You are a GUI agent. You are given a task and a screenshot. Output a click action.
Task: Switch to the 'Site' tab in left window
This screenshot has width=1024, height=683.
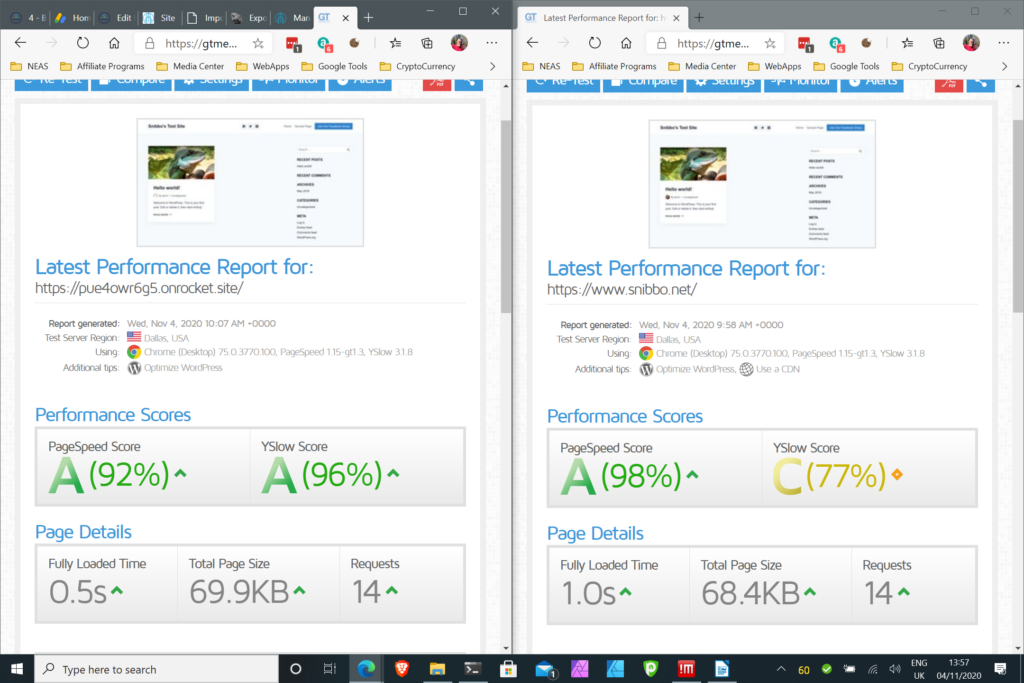coord(159,18)
